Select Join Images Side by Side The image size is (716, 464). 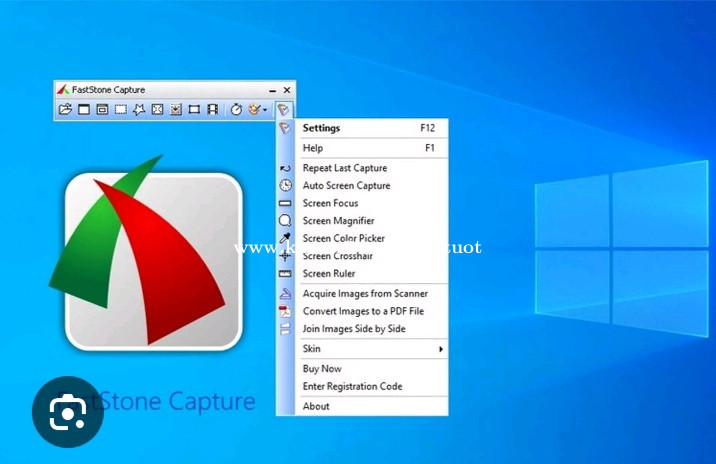pos(363,329)
